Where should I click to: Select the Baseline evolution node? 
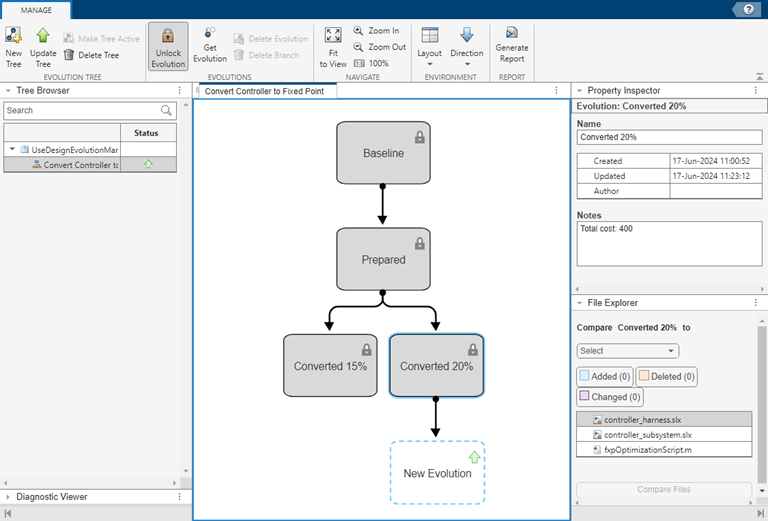coord(383,153)
